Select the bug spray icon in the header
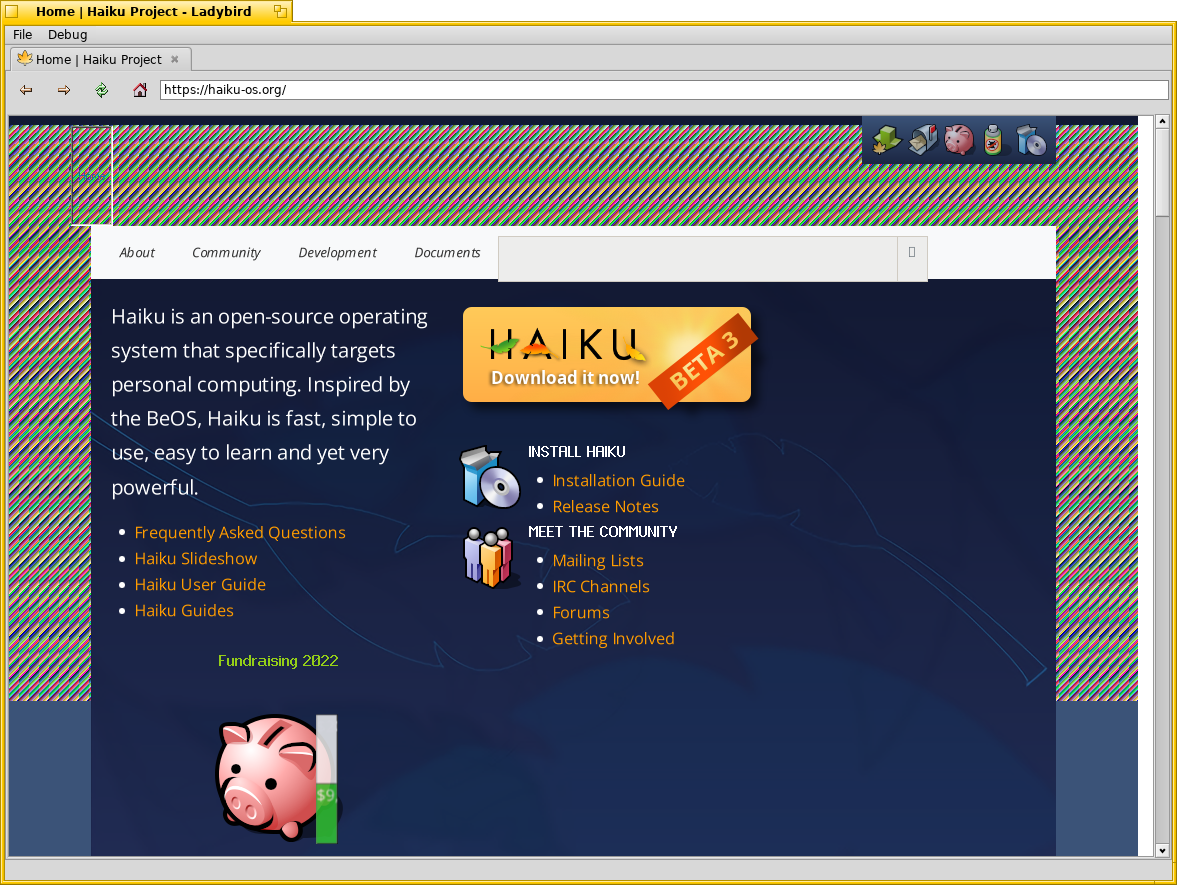Image resolution: width=1177 pixels, height=885 pixels. point(992,140)
